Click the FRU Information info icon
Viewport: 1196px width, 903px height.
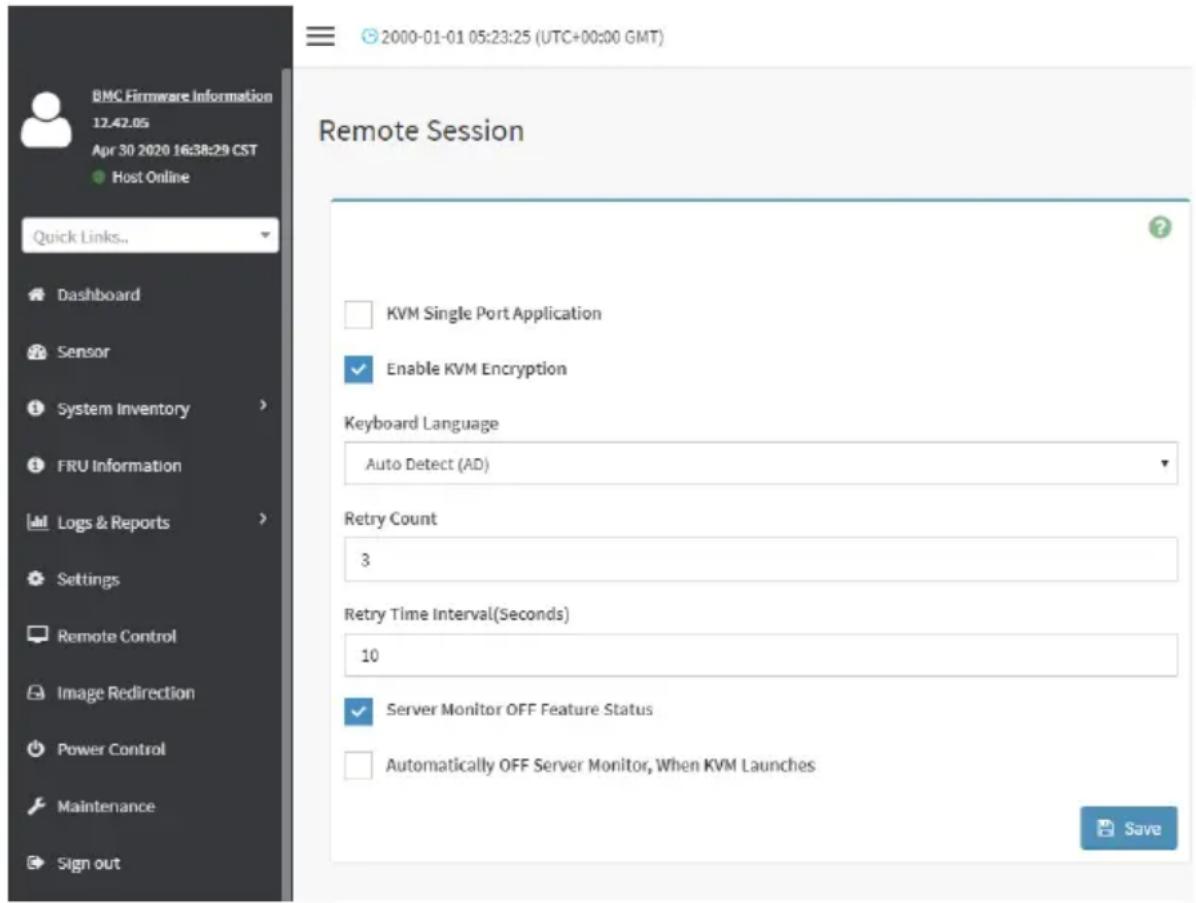[x=35, y=465]
